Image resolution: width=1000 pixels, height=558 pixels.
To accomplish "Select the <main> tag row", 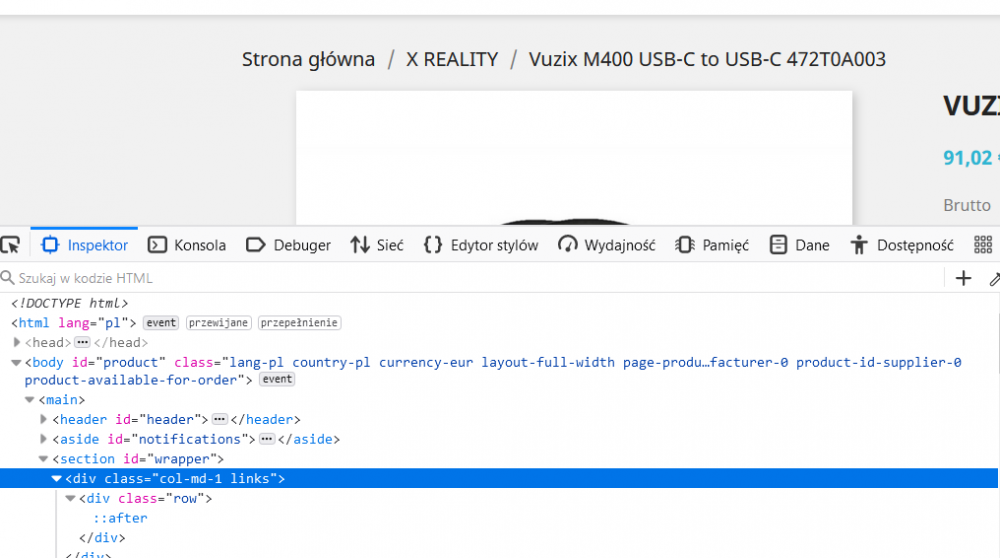I will click(x=61, y=400).
